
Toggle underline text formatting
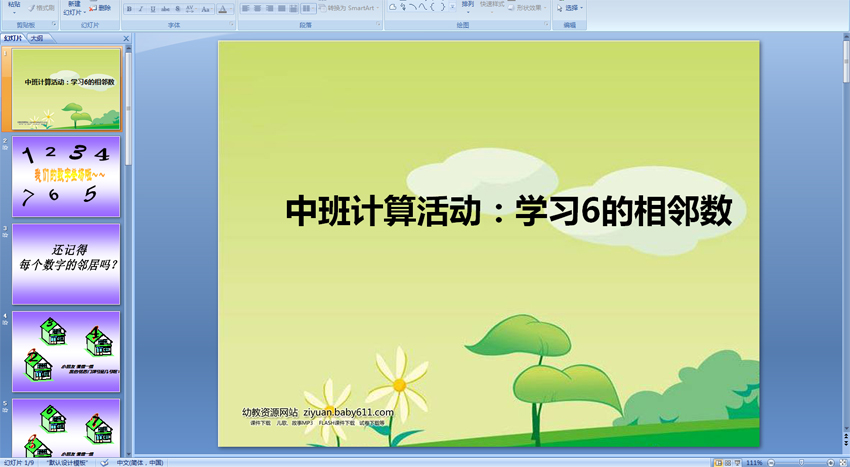[152, 9]
